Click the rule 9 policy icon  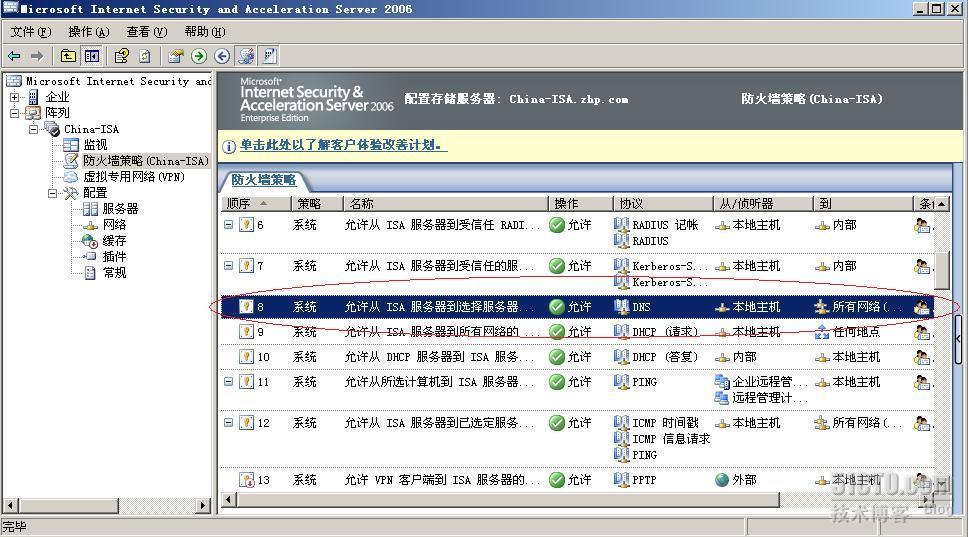coord(246,331)
